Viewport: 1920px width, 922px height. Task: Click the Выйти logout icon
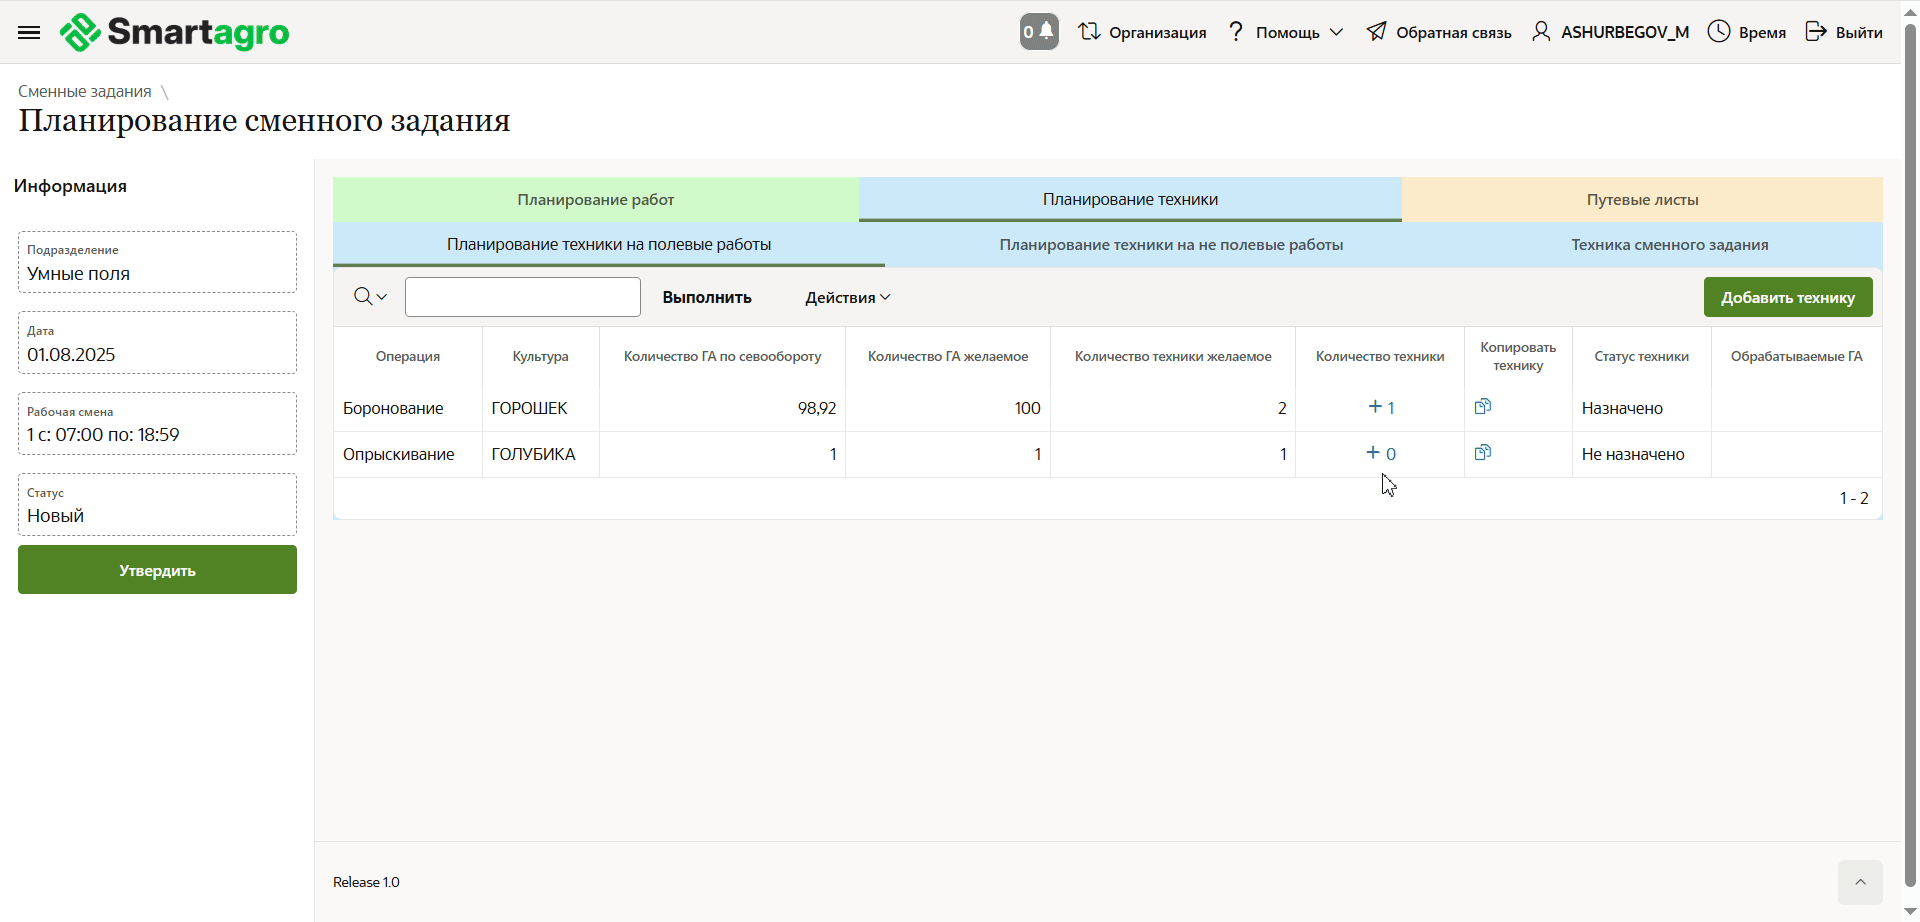[1816, 32]
